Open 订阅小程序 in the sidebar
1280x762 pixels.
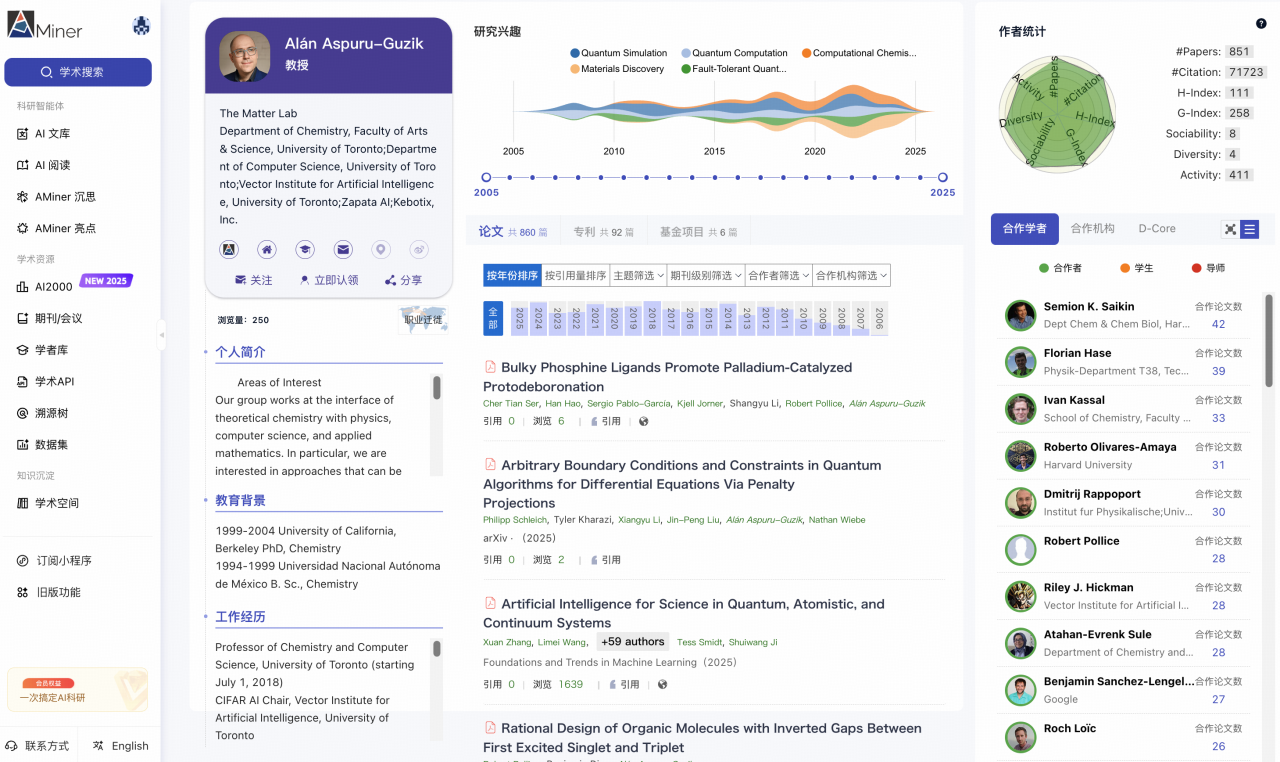click(x=54, y=561)
